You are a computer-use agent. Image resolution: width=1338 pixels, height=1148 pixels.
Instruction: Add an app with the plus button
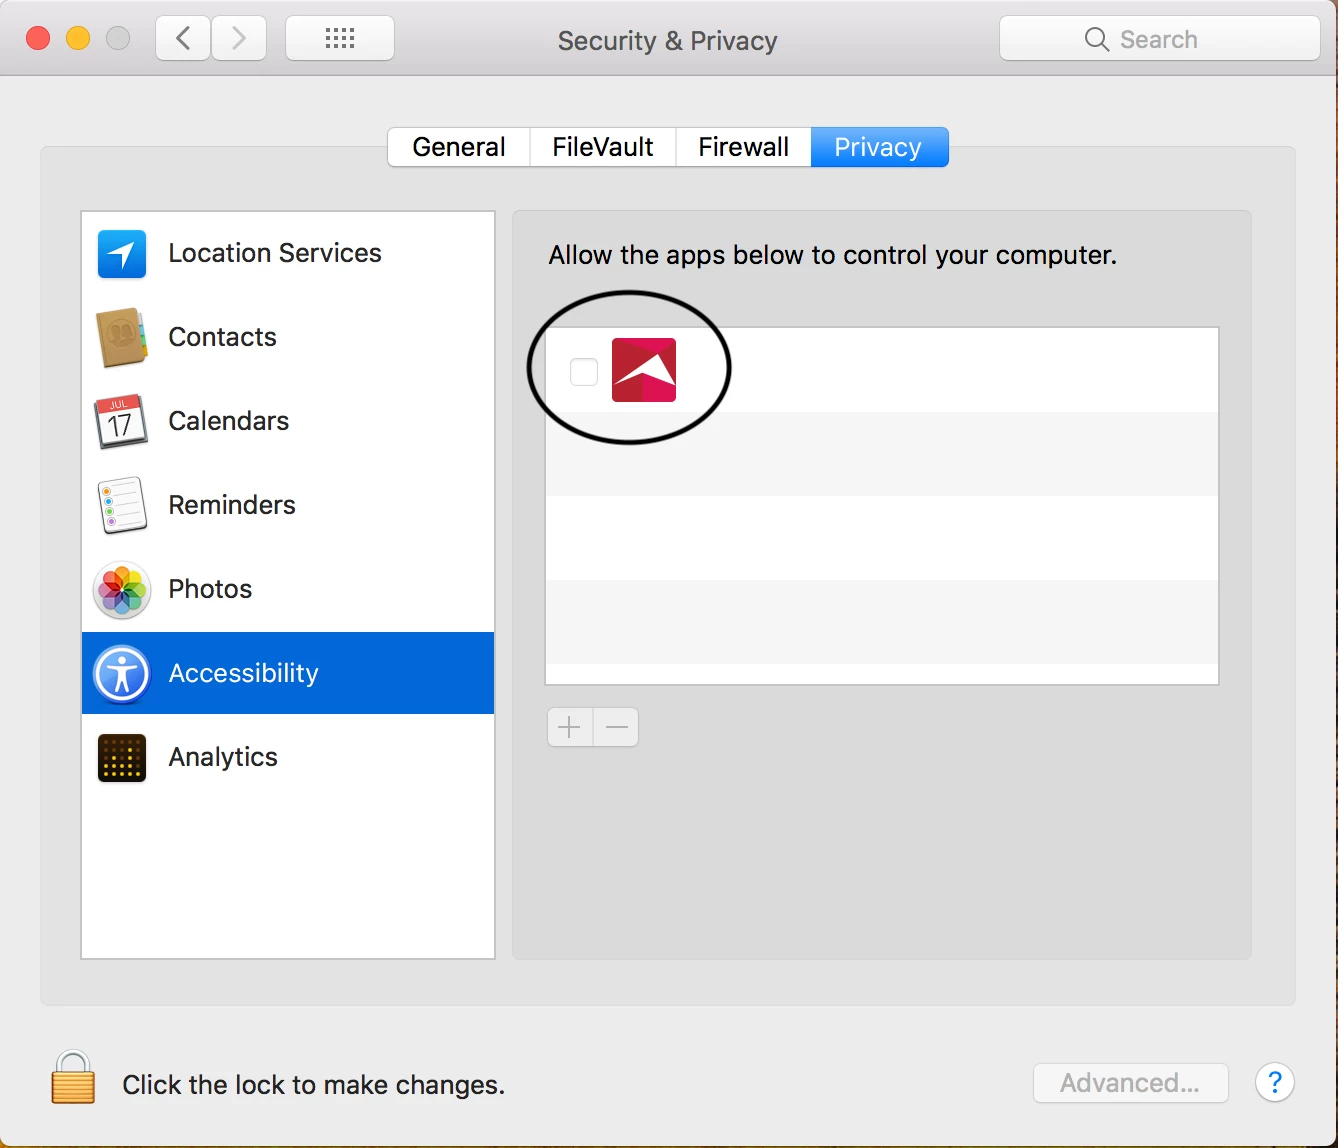point(570,727)
